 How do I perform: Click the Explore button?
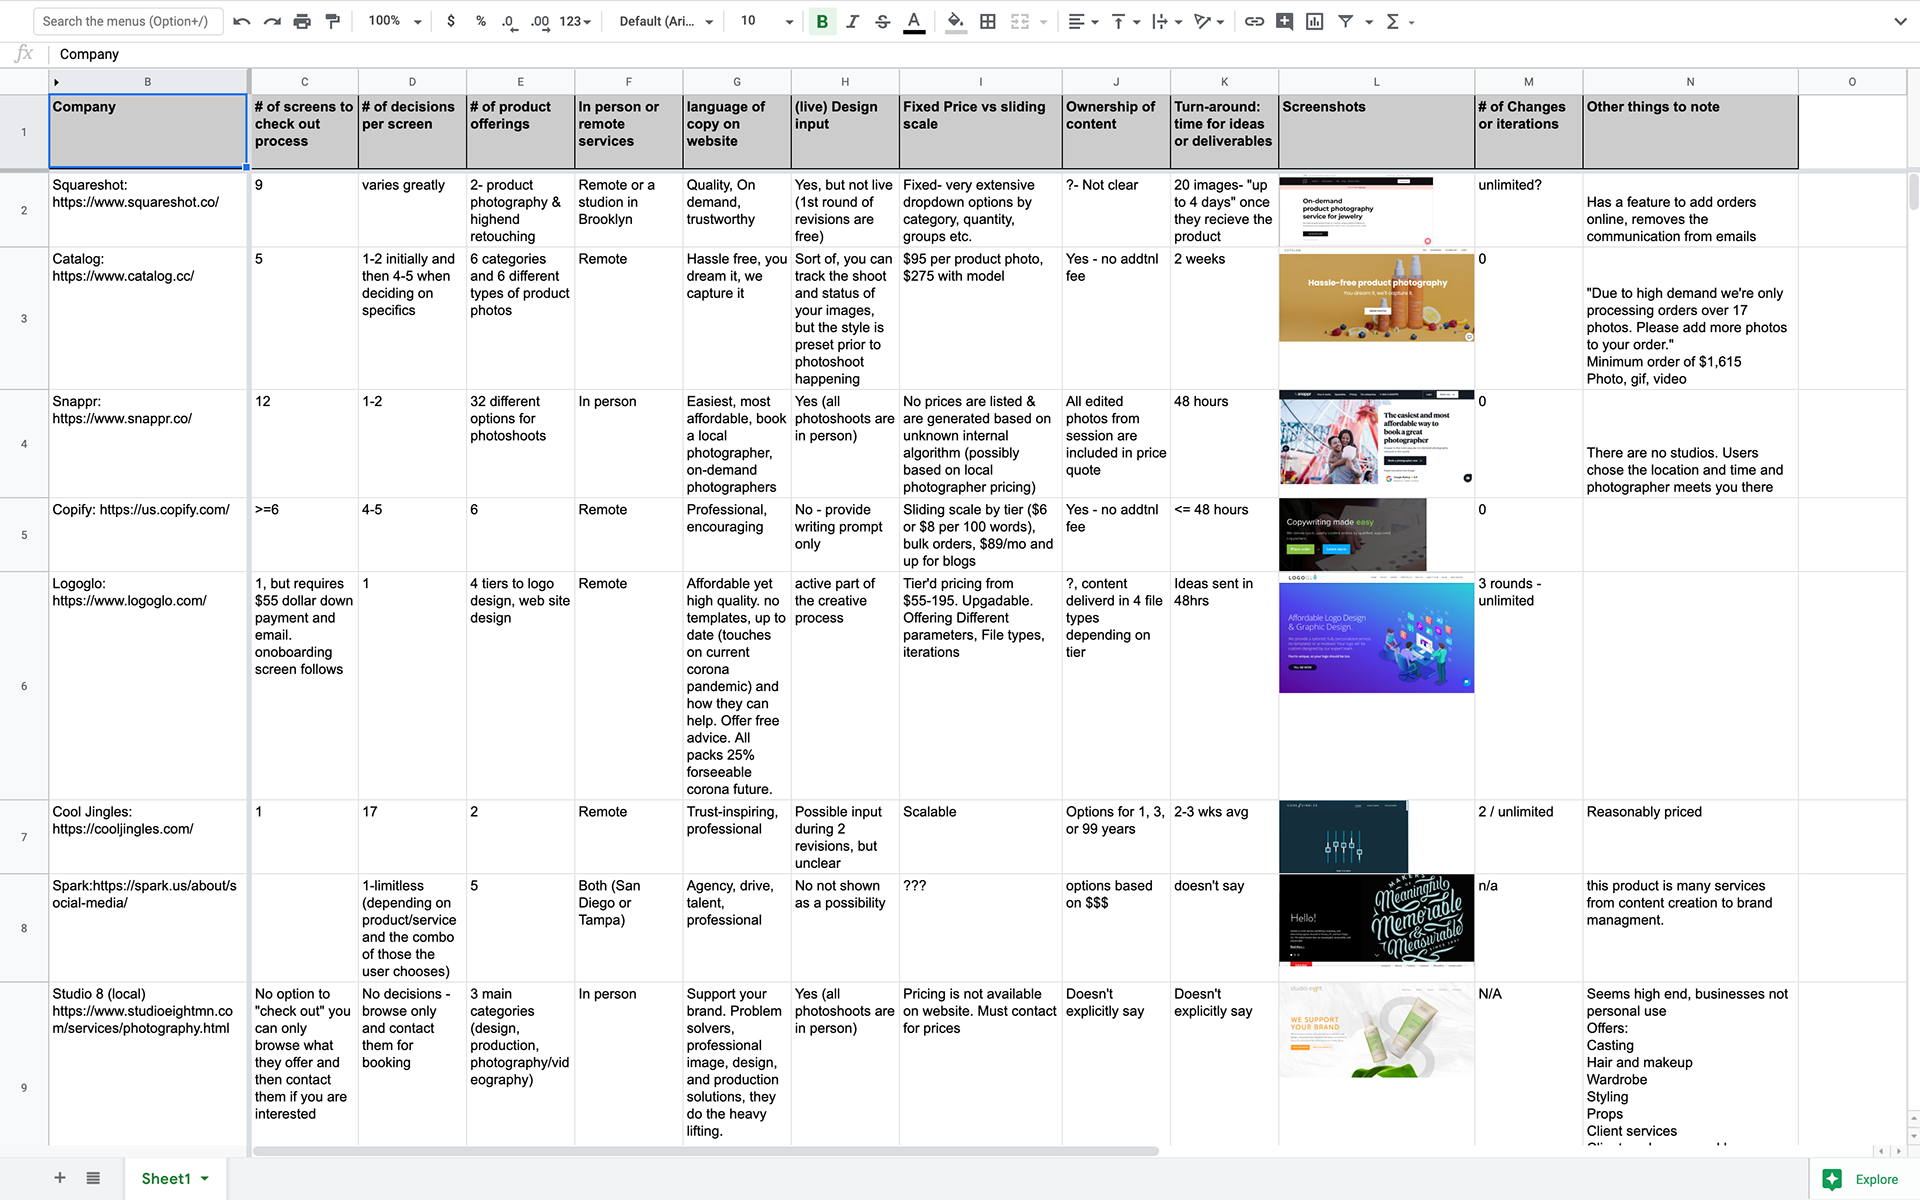[1862, 1179]
